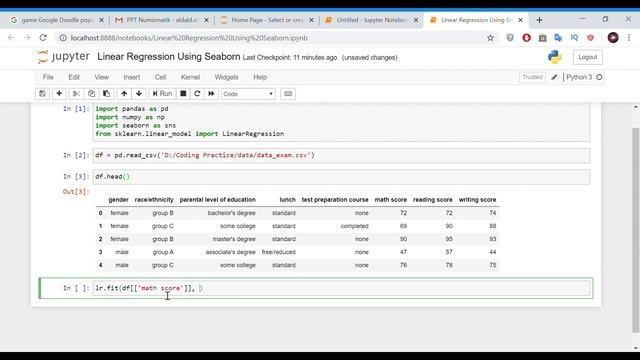Click the Trusted notebook indicator
The height and width of the screenshot is (360, 640).
tap(532, 77)
